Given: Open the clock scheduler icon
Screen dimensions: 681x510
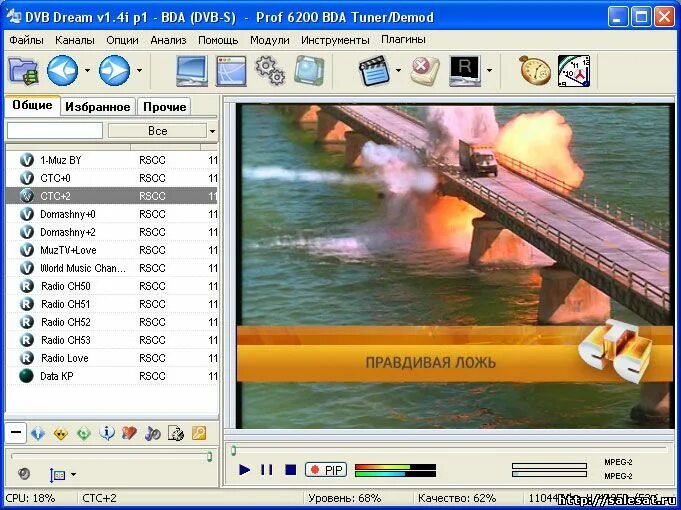Looking at the screenshot, I should pos(574,70).
